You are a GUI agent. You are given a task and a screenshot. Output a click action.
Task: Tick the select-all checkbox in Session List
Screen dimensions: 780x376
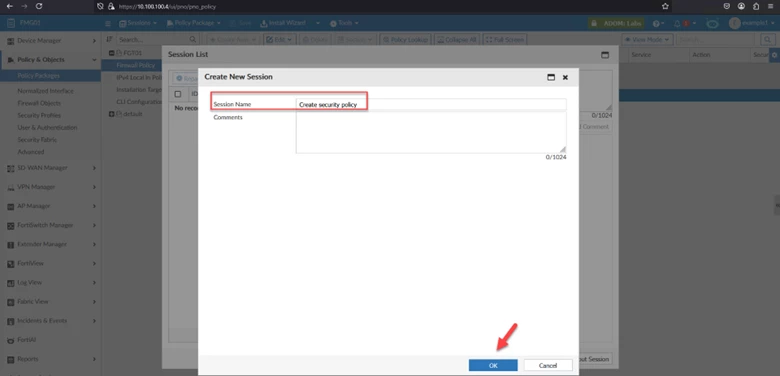coord(178,94)
